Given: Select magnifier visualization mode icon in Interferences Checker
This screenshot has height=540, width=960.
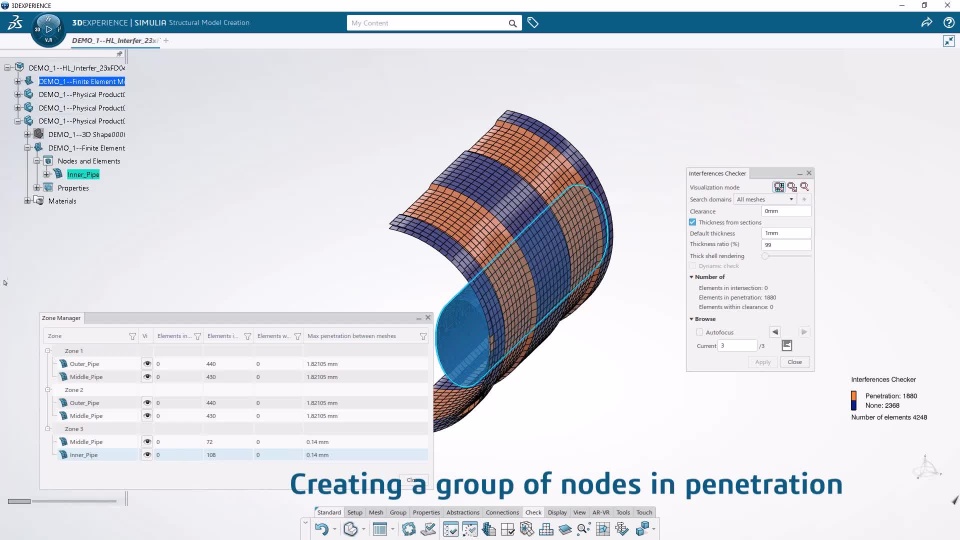Looking at the screenshot, I should coord(804,187).
